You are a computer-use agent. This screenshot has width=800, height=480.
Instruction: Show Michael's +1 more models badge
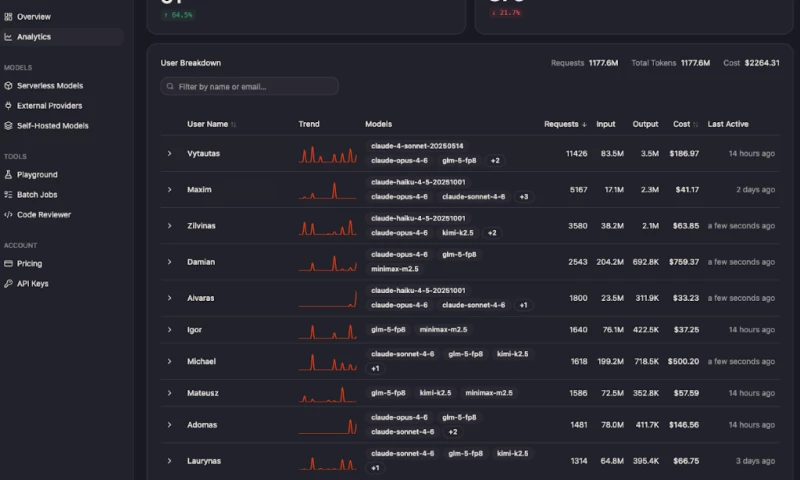click(x=375, y=369)
